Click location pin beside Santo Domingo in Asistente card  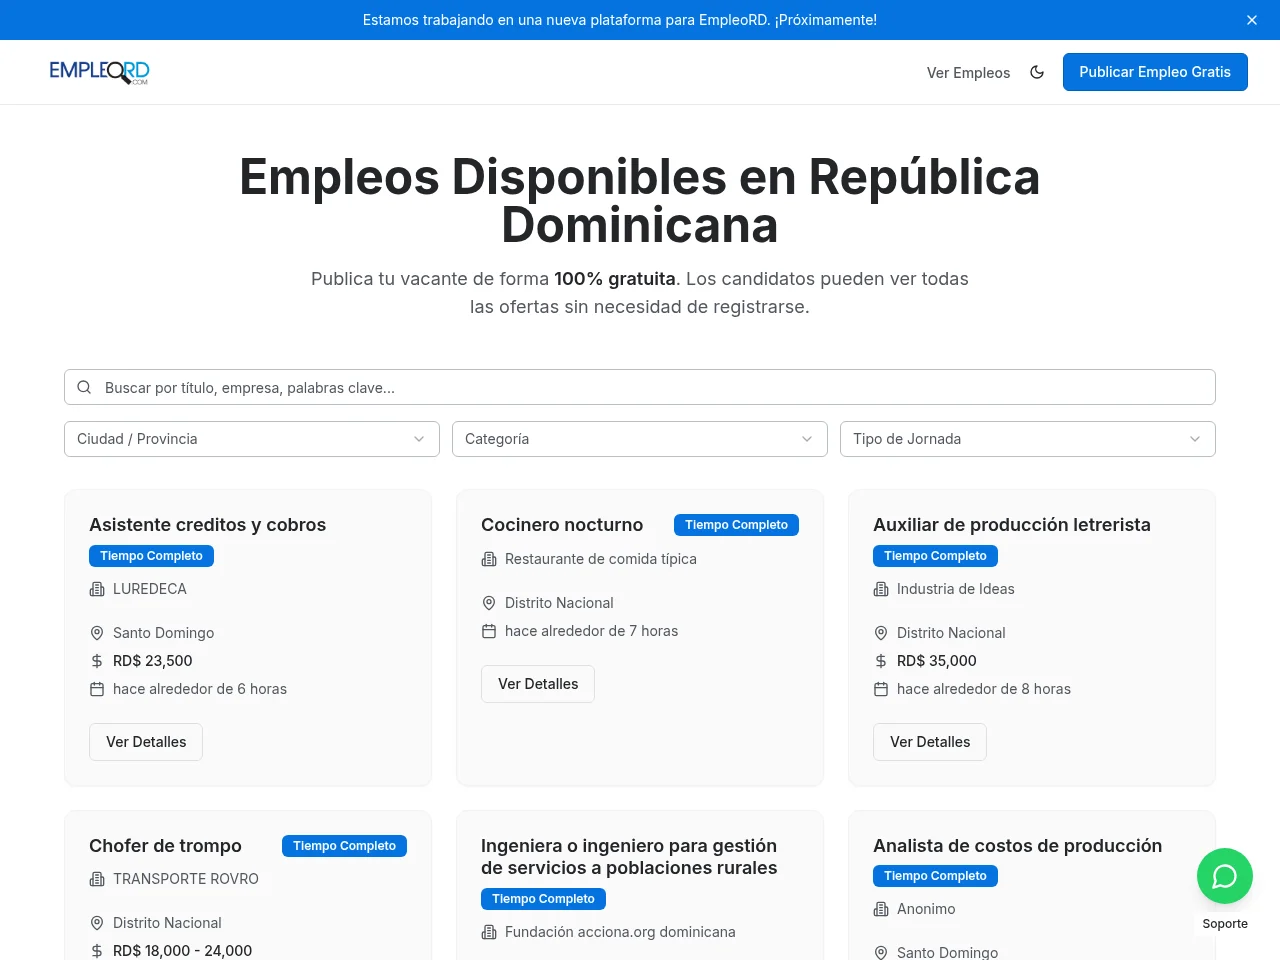tap(97, 633)
